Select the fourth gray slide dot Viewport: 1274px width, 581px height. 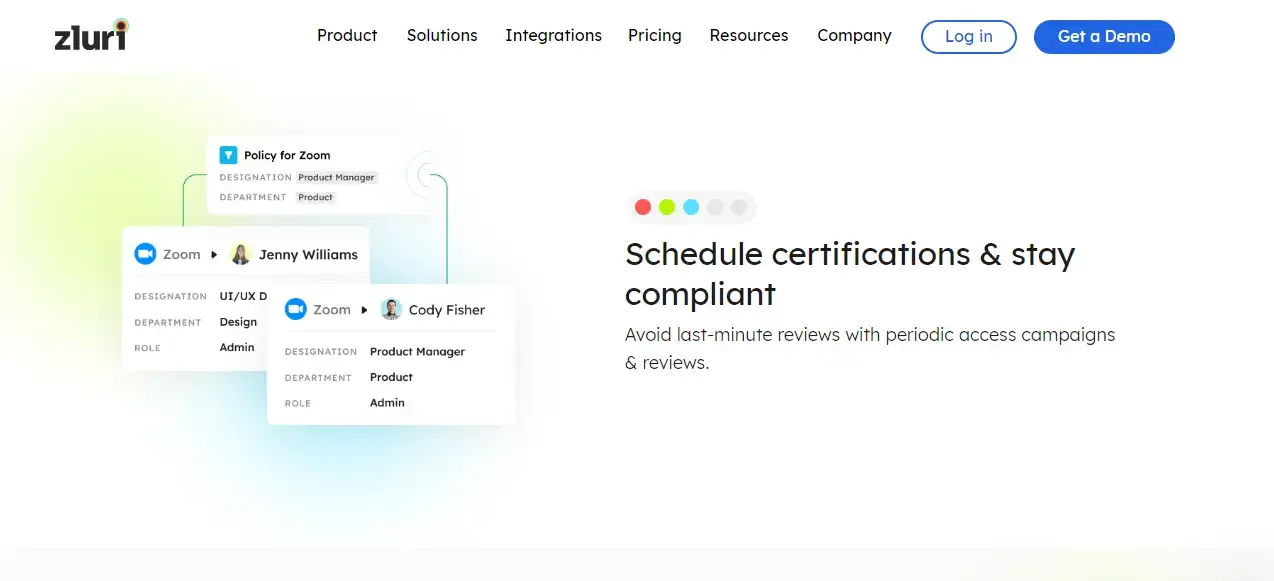[x=715, y=207]
